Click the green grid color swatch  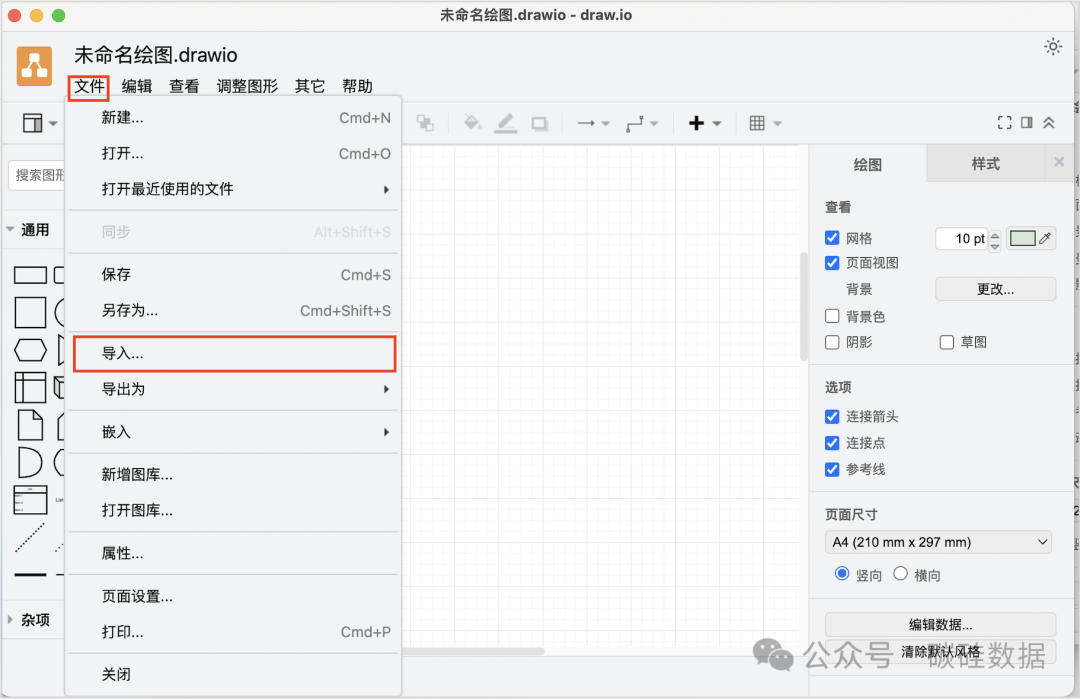[x=1023, y=238]
